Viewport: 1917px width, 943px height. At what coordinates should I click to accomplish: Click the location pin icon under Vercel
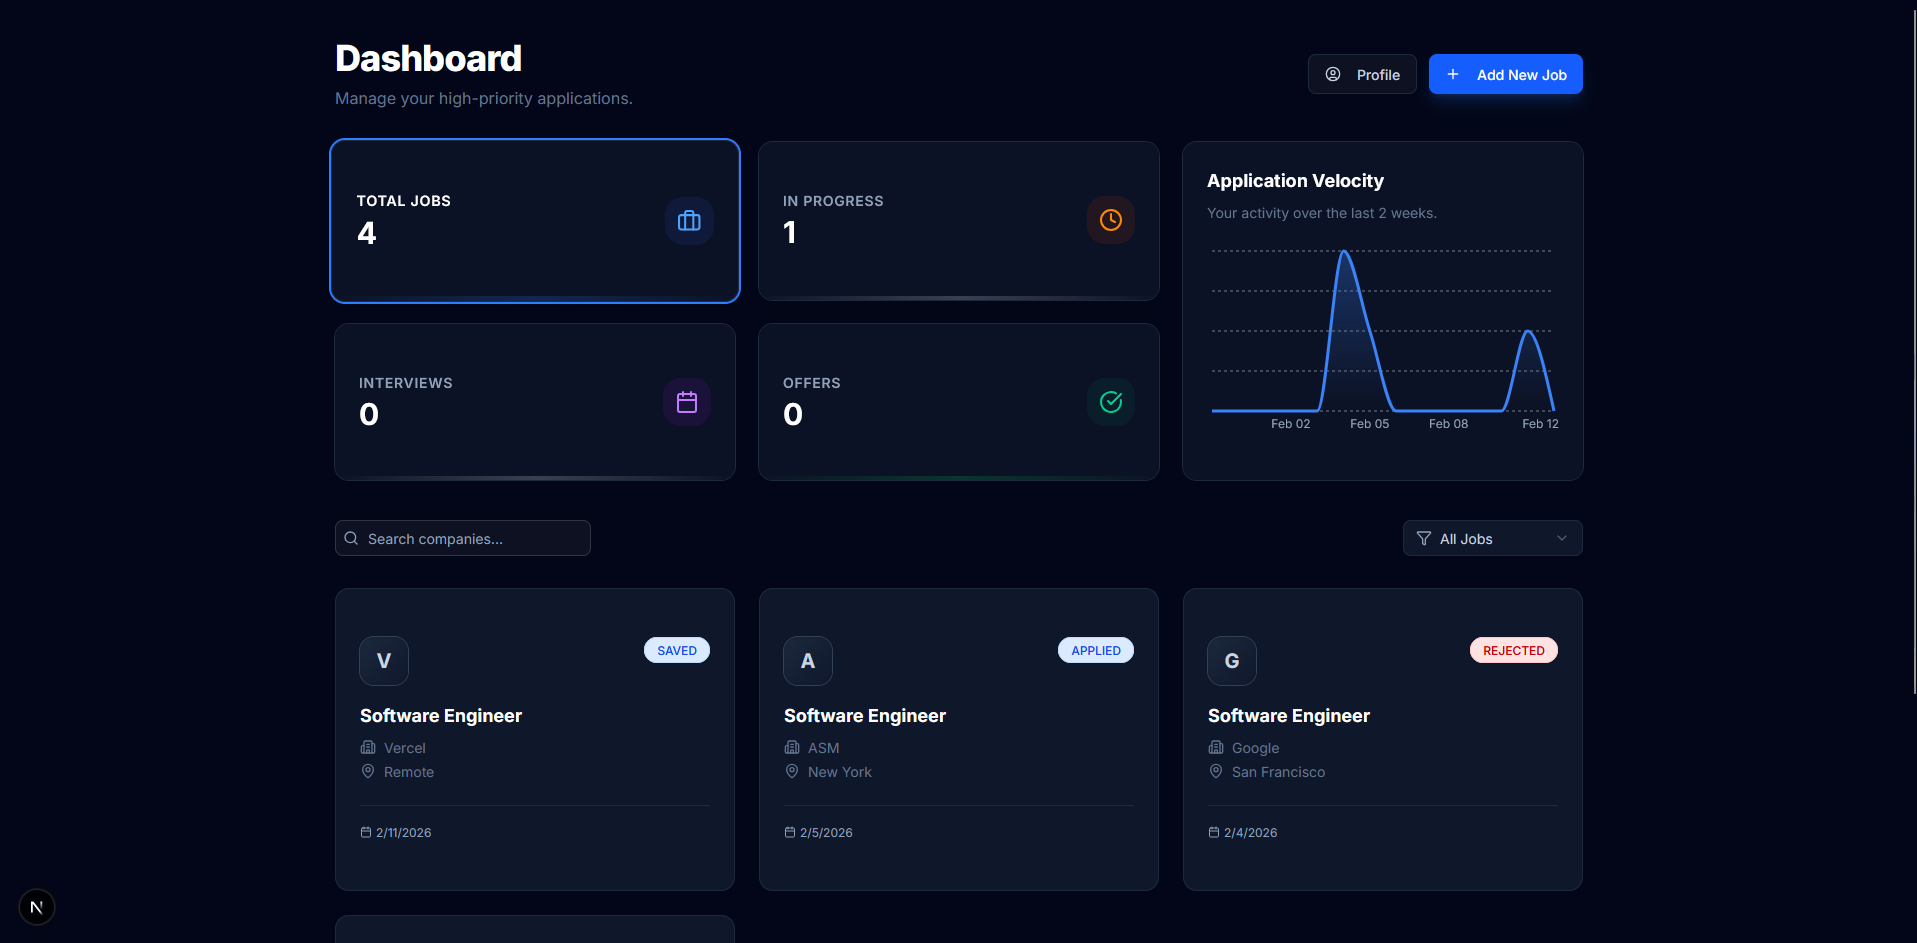click(368, 771)
